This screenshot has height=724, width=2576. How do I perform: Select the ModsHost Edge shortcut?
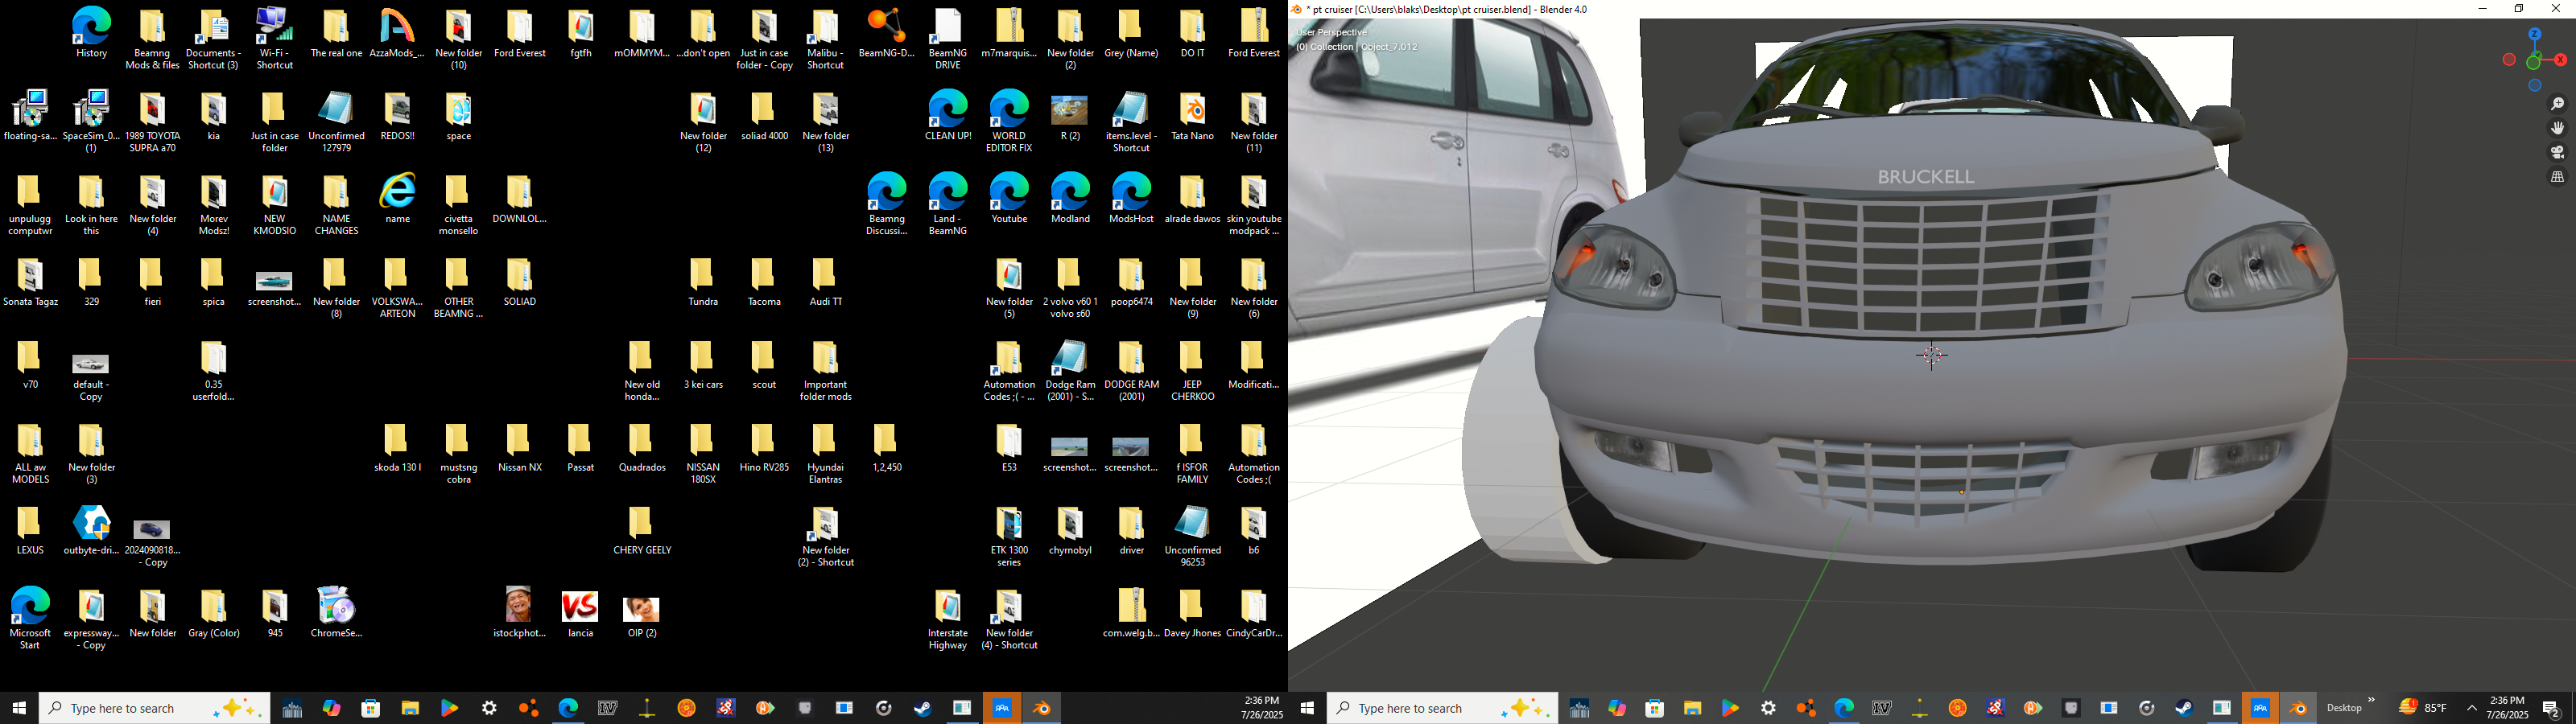click(1130, 198)
